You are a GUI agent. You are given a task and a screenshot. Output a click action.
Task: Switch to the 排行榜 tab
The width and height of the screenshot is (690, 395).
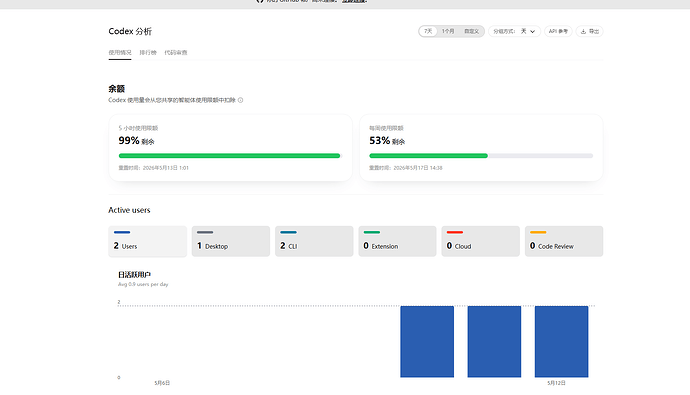pos(148,52)
